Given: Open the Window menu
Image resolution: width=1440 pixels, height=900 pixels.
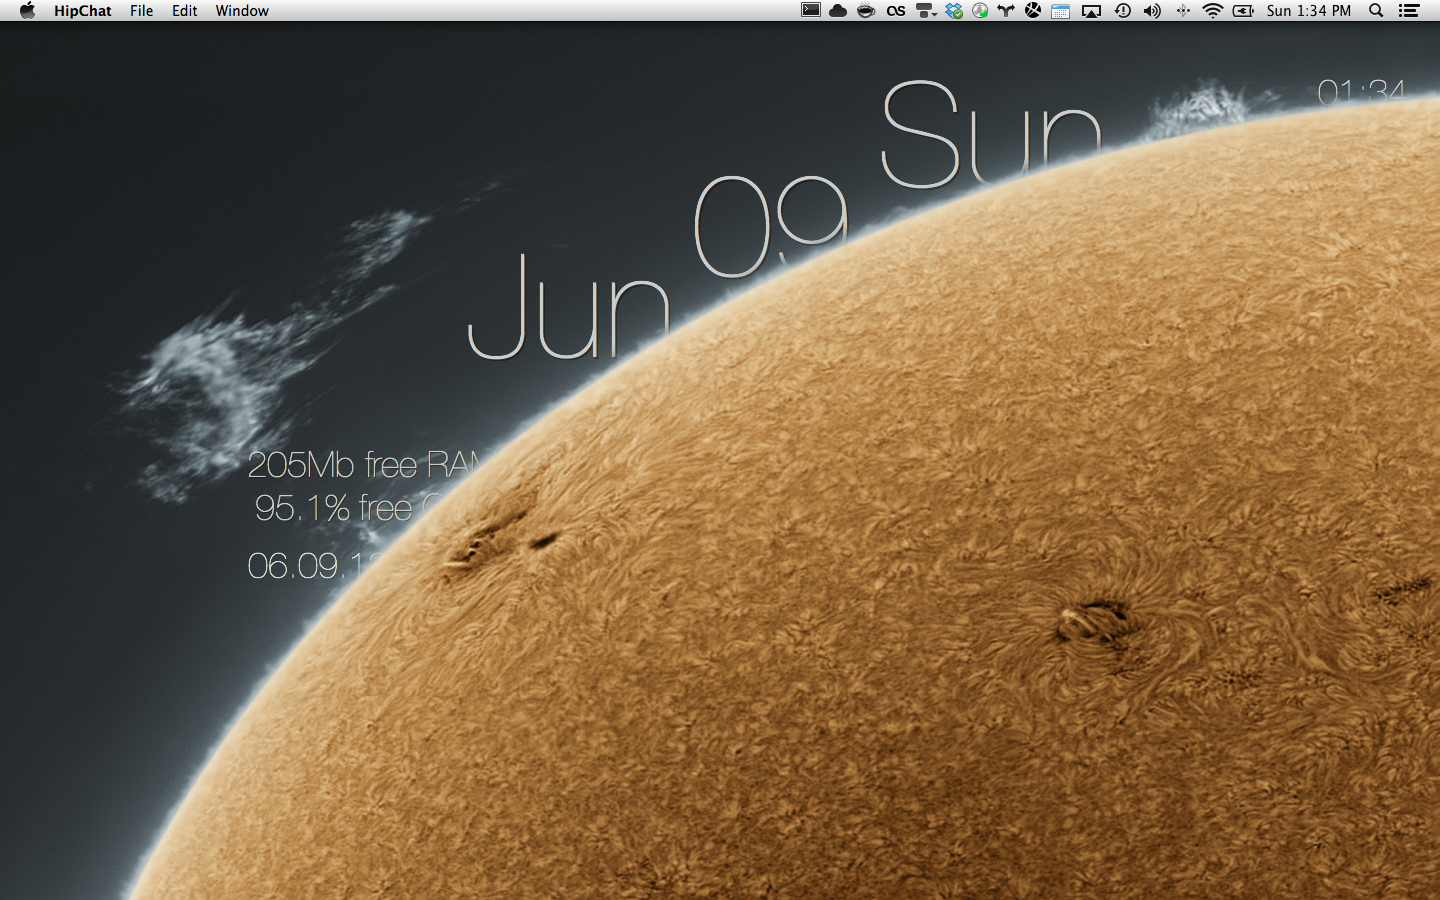Looking at the screenshot, I should [242, 11].
